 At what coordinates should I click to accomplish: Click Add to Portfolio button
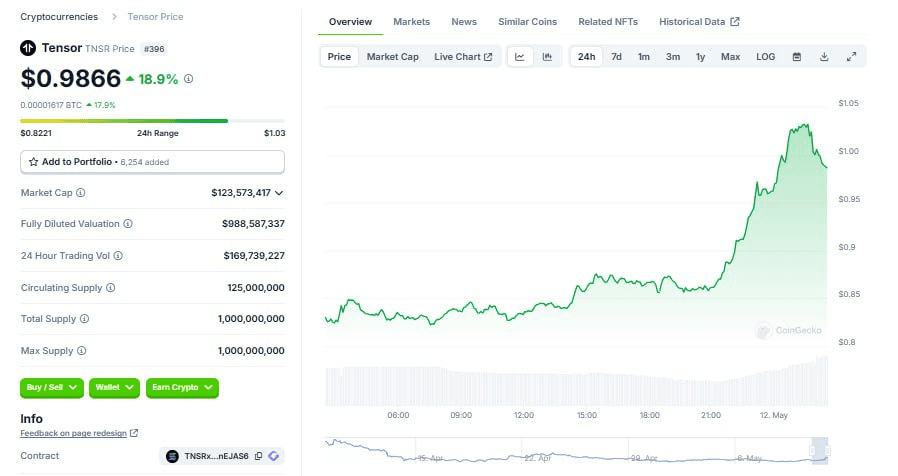[152, 162]
